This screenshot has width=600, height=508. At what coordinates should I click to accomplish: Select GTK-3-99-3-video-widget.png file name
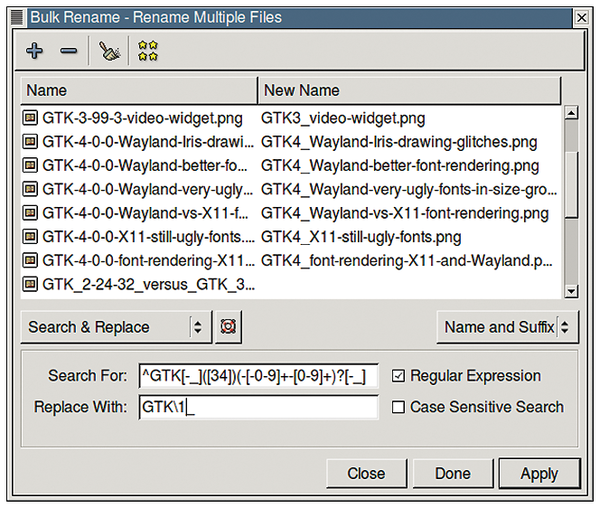pos(142,118)
